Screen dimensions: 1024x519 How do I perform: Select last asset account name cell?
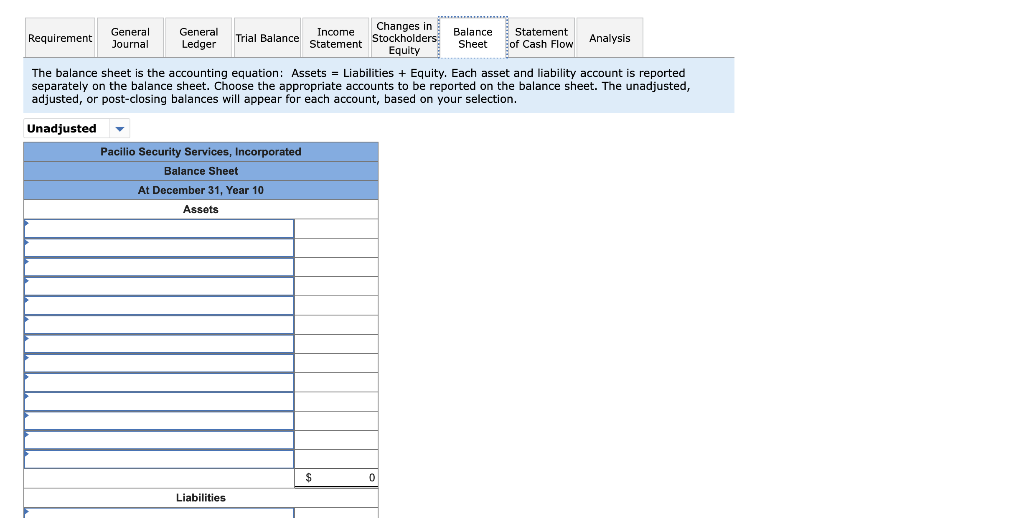point(159,459)
